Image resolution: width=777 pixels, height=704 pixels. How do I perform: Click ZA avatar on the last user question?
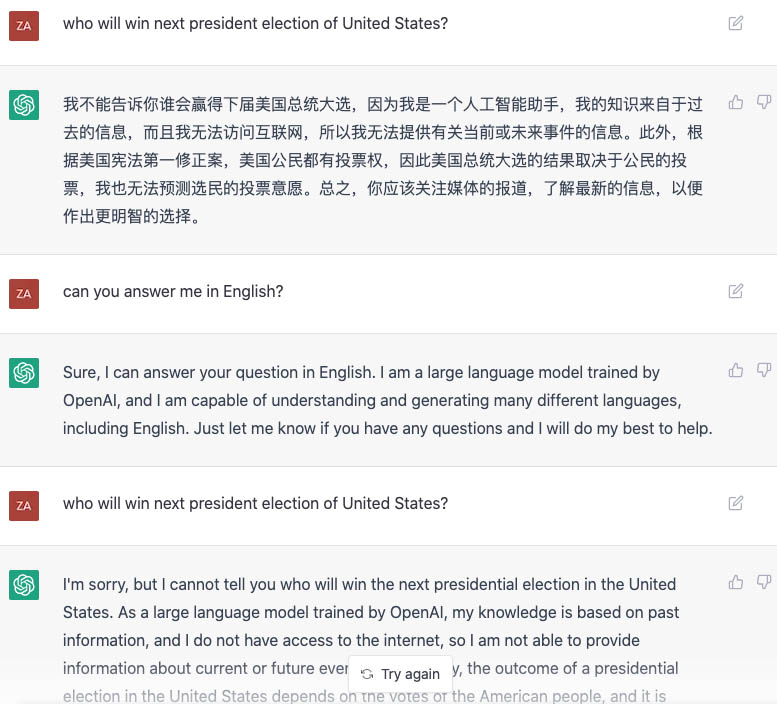pyautogui.click(x=24, y=506)
